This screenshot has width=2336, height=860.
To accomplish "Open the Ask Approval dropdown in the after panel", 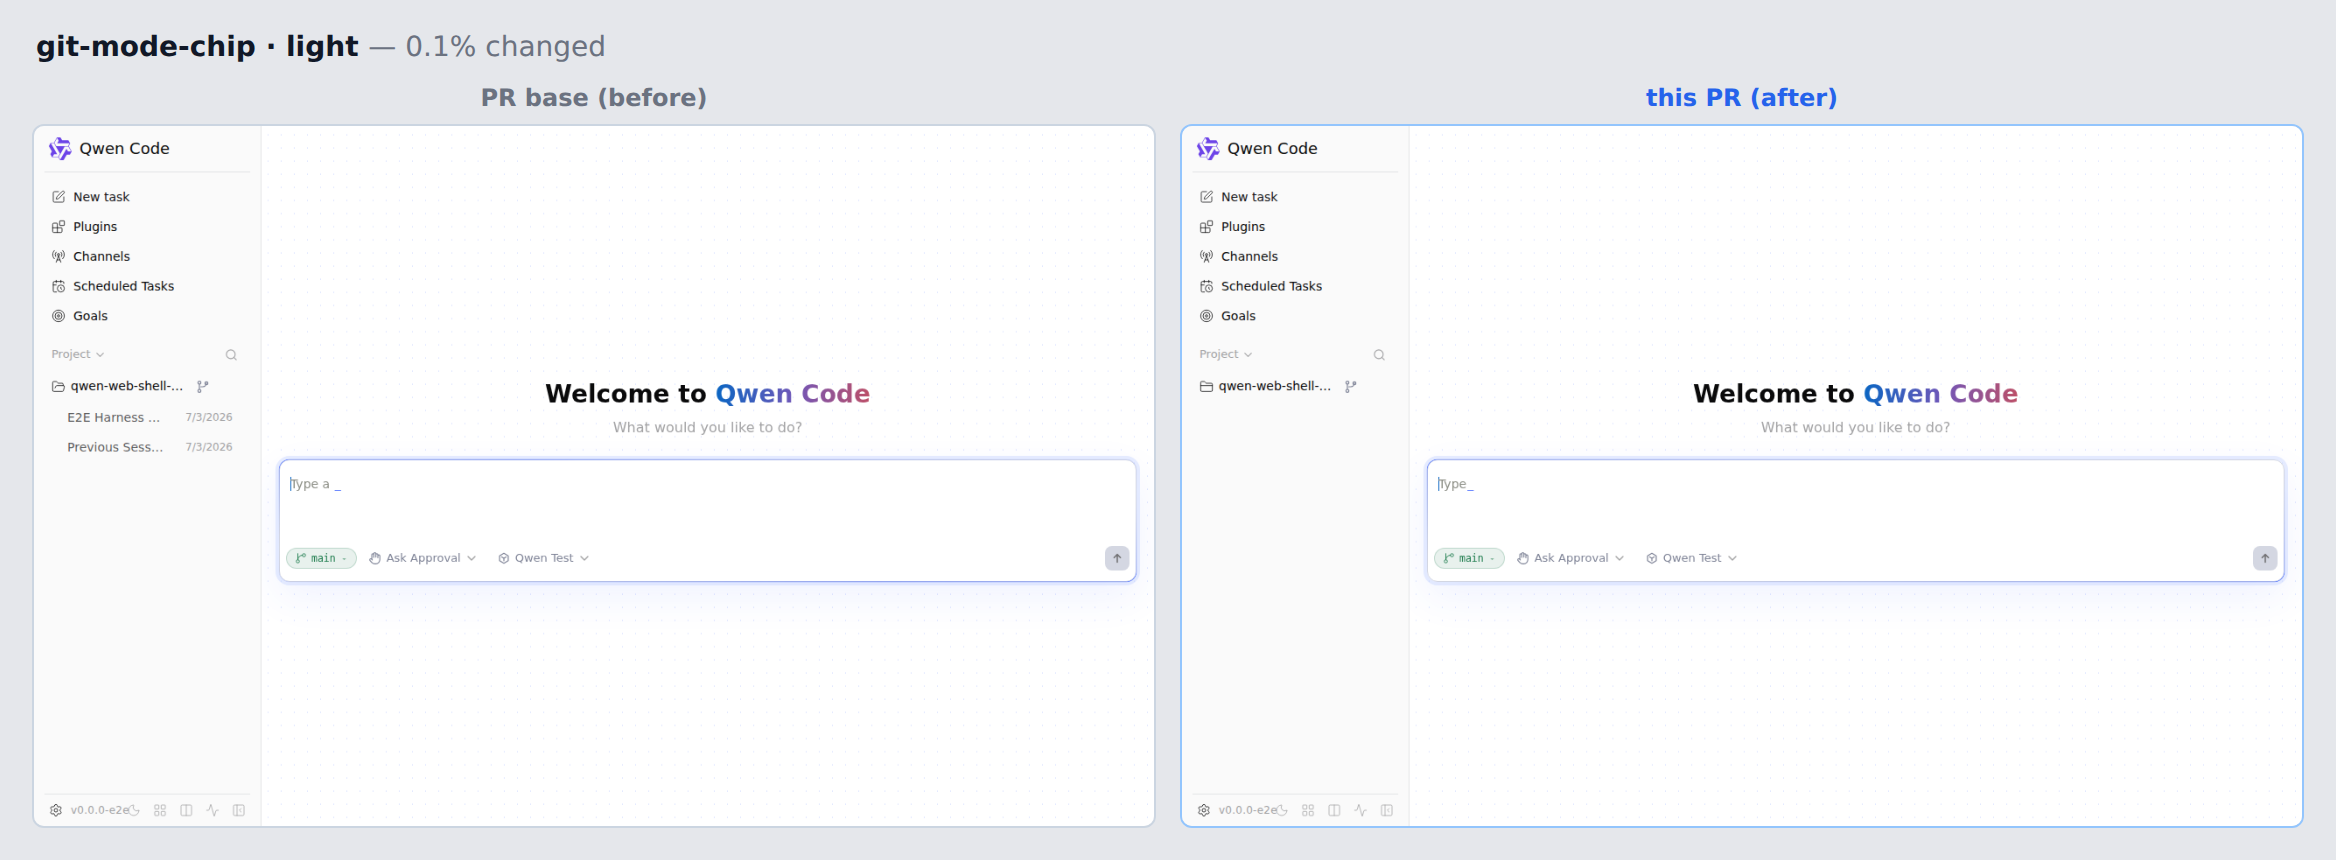I will pos(1570,558).
